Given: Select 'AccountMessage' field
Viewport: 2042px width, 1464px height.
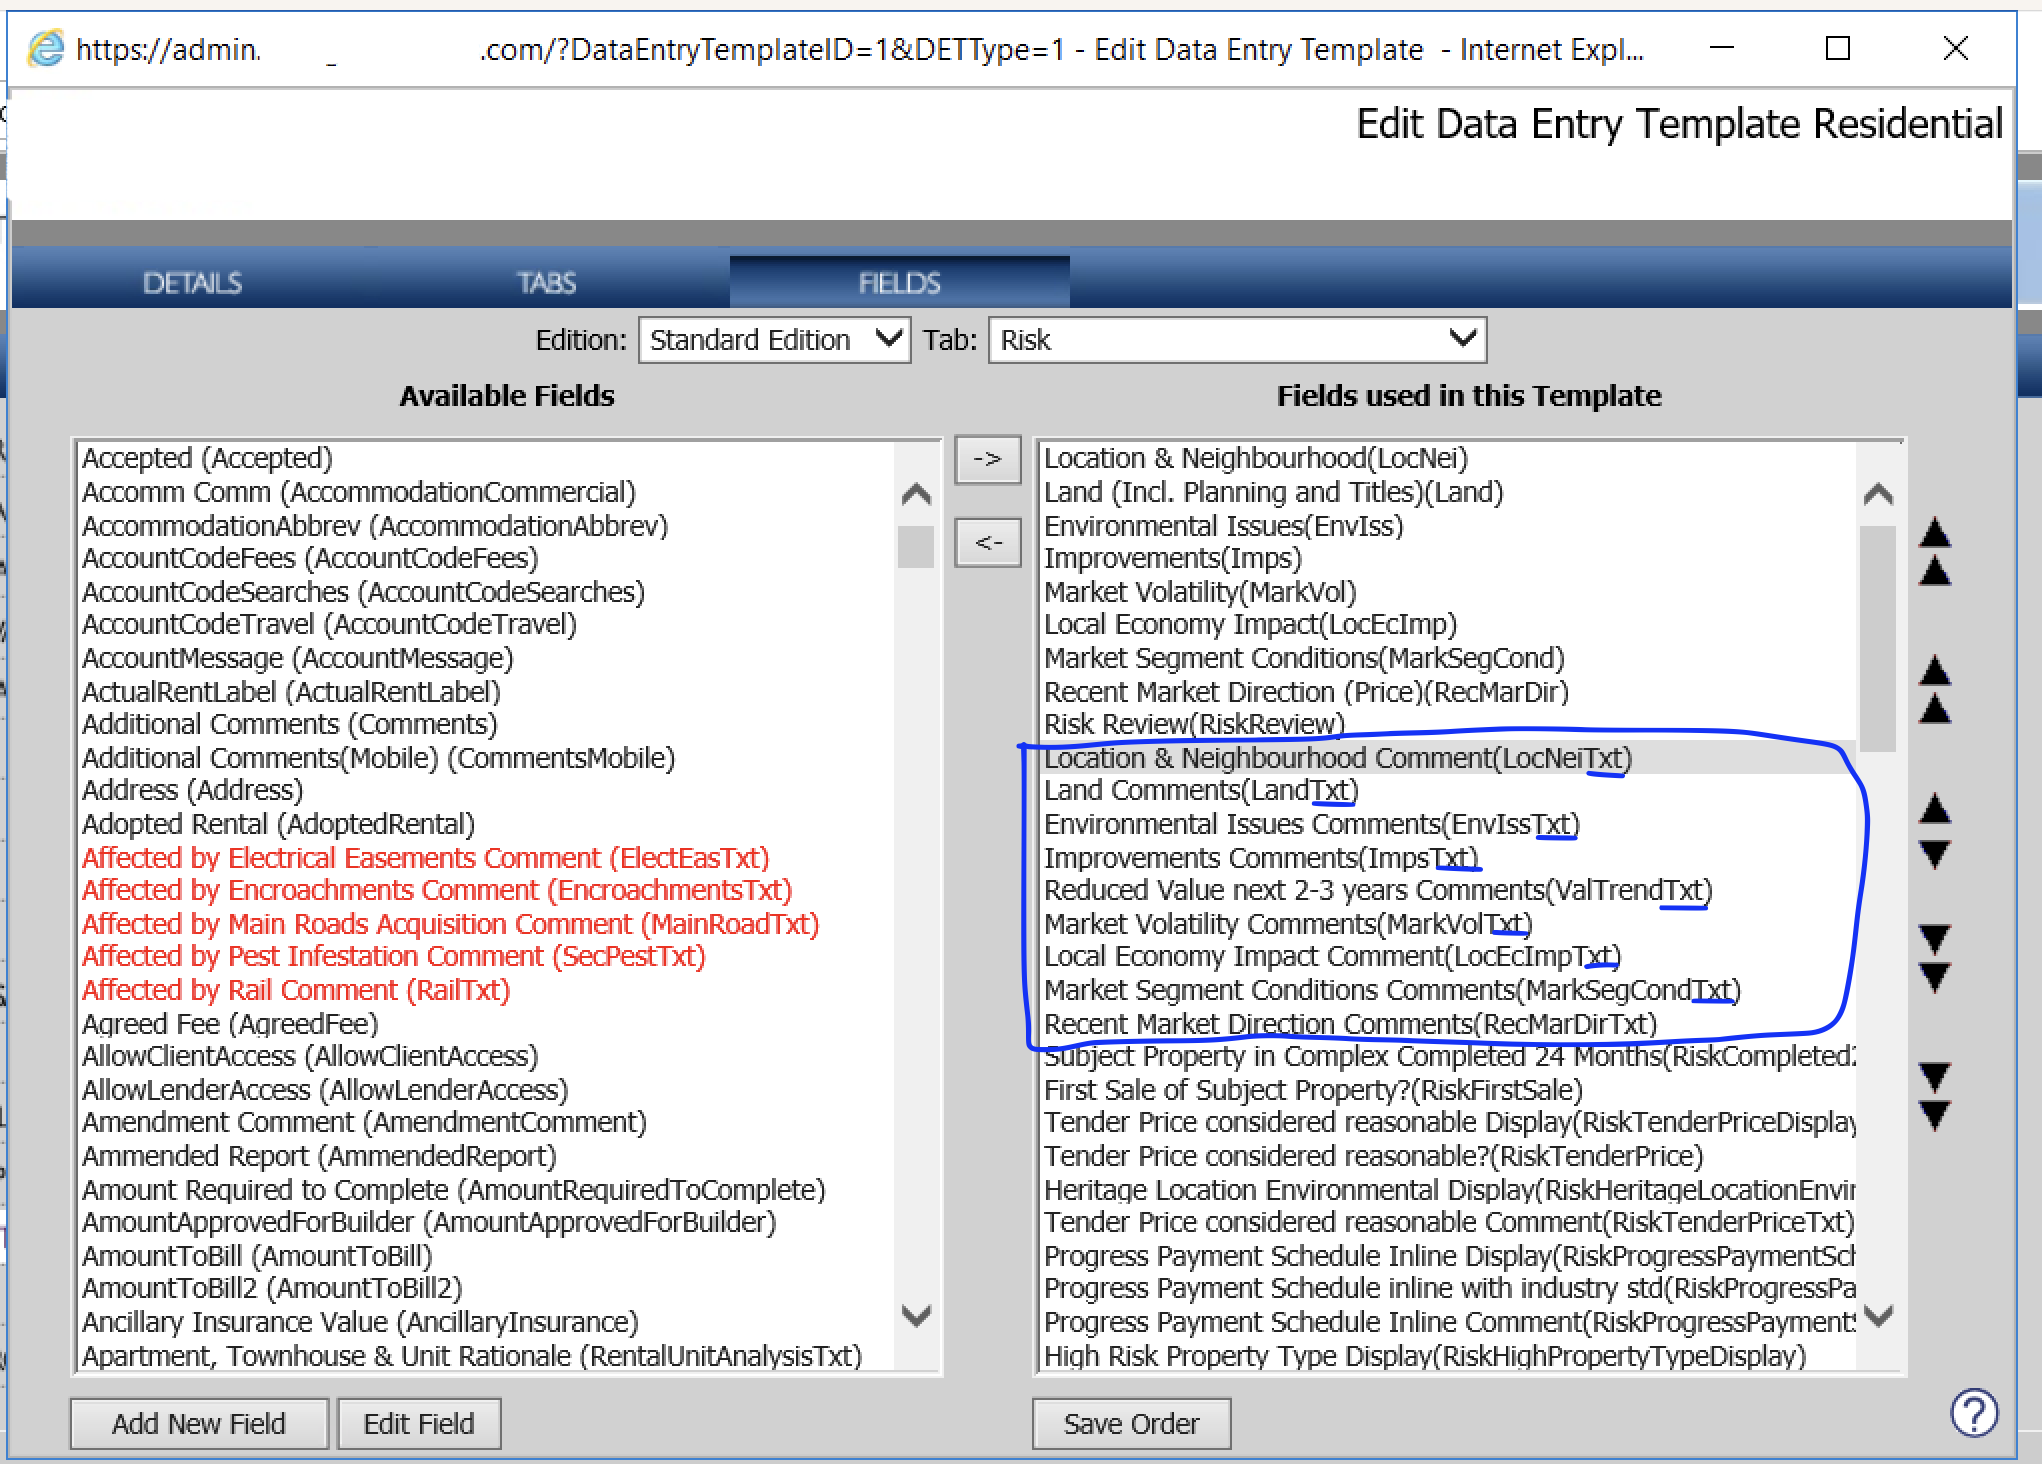Looking at the screenshot, I should pos(297,658).
